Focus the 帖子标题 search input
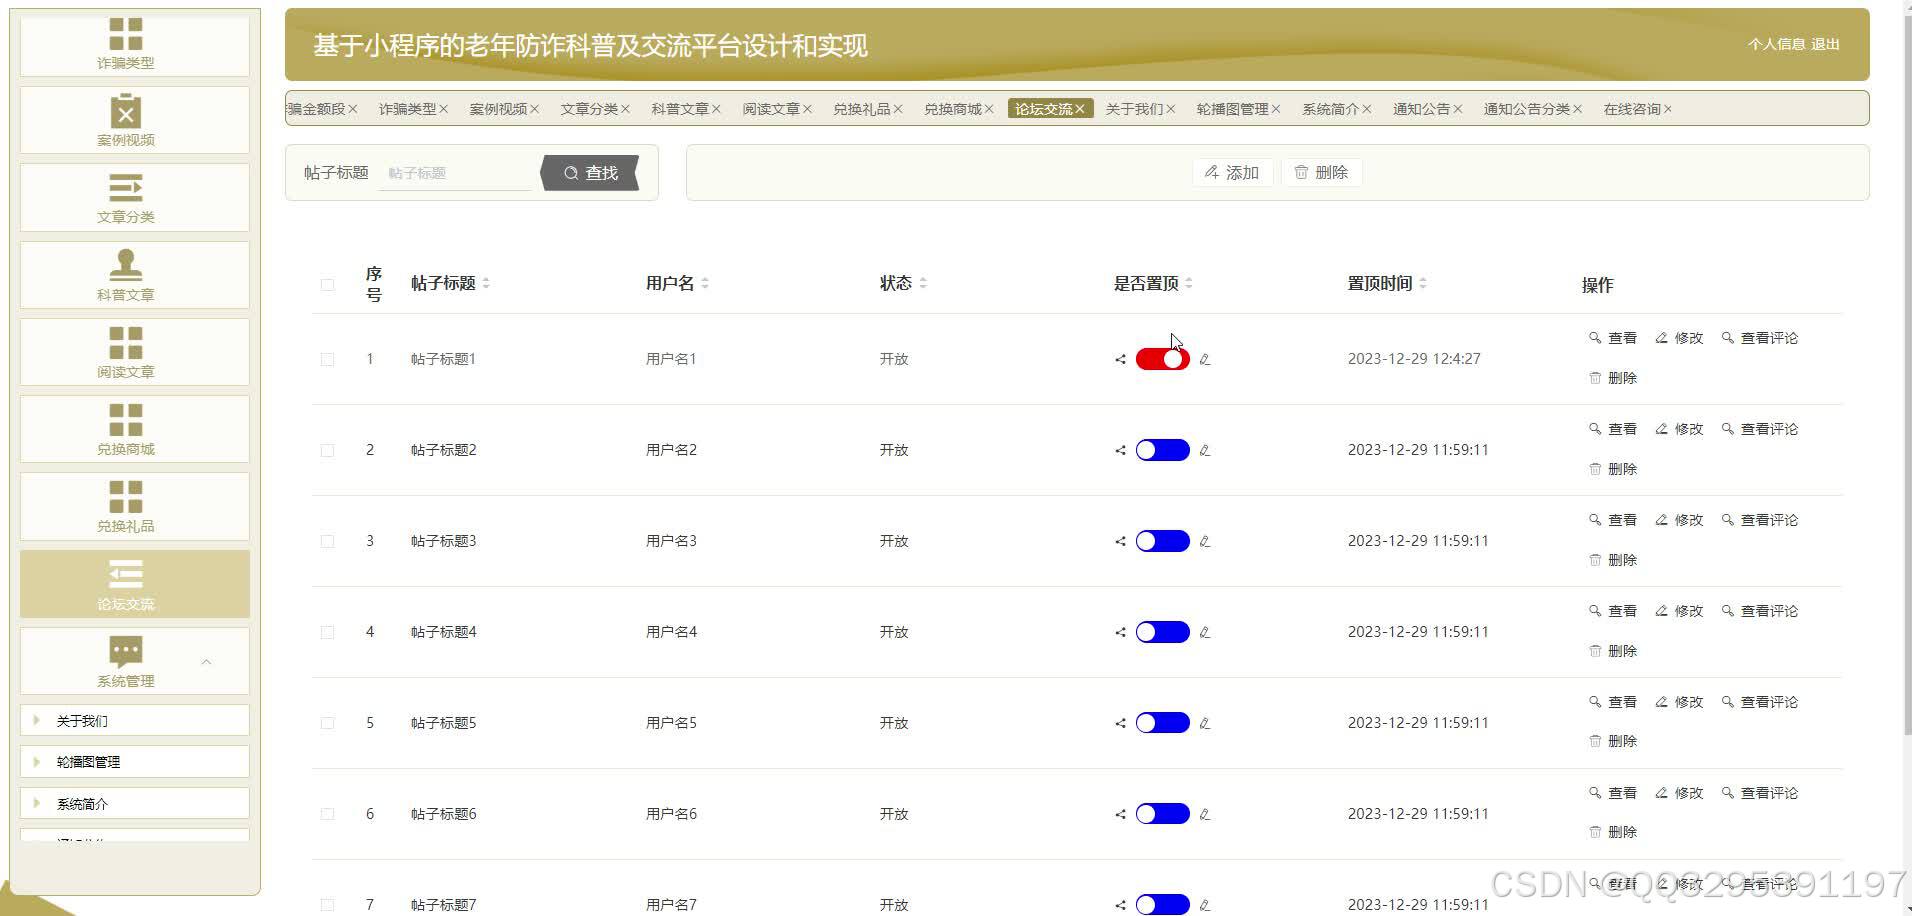The height and width of the screenshot is (916, 1912). 455,173
